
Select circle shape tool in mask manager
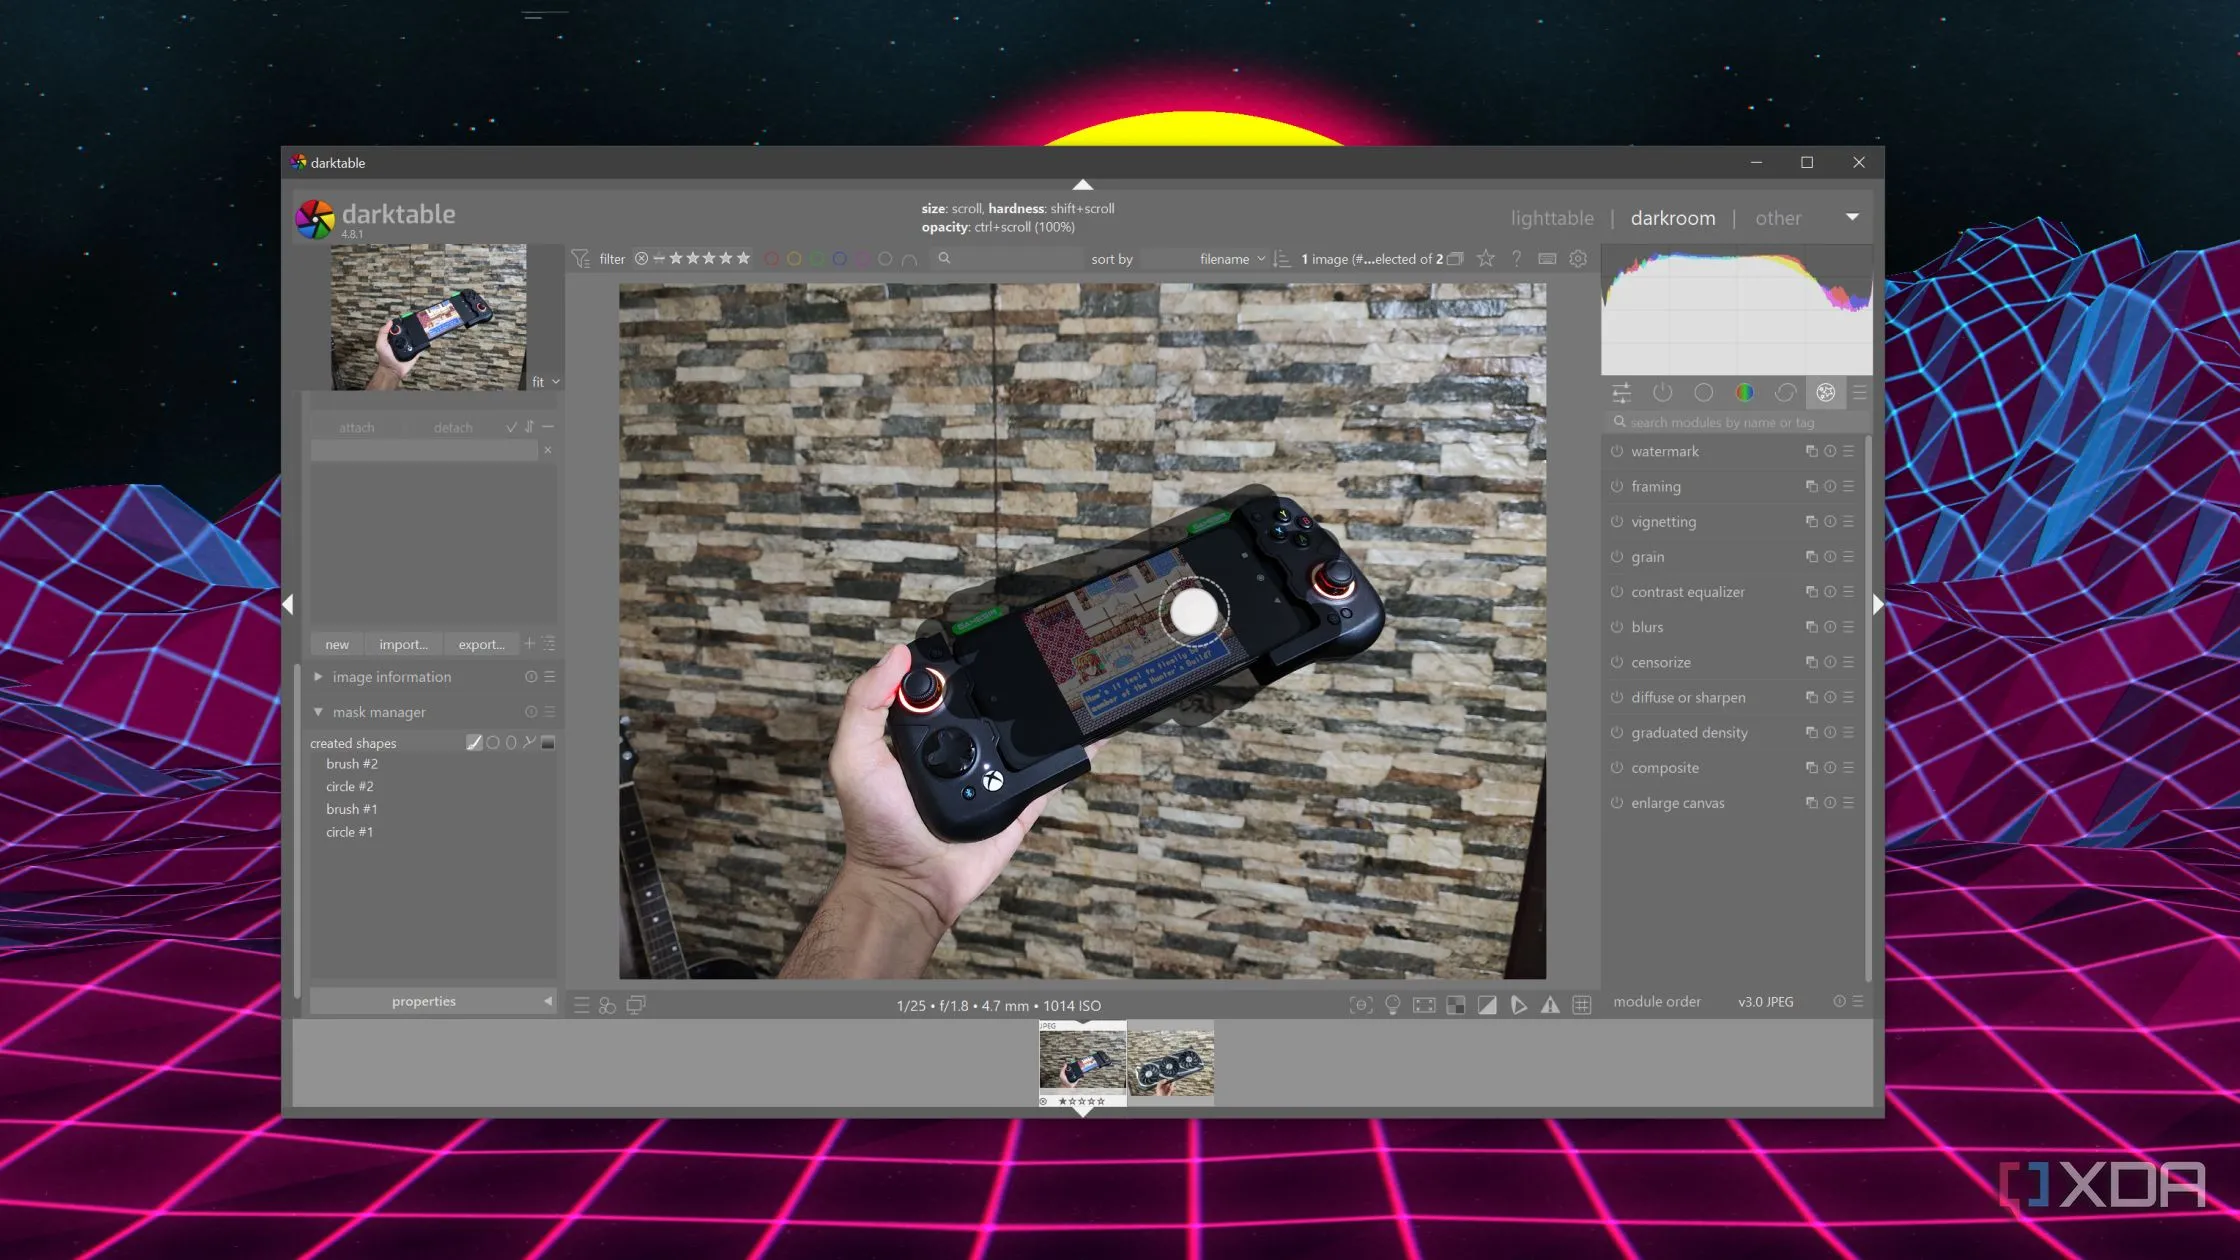pos(492,742)
